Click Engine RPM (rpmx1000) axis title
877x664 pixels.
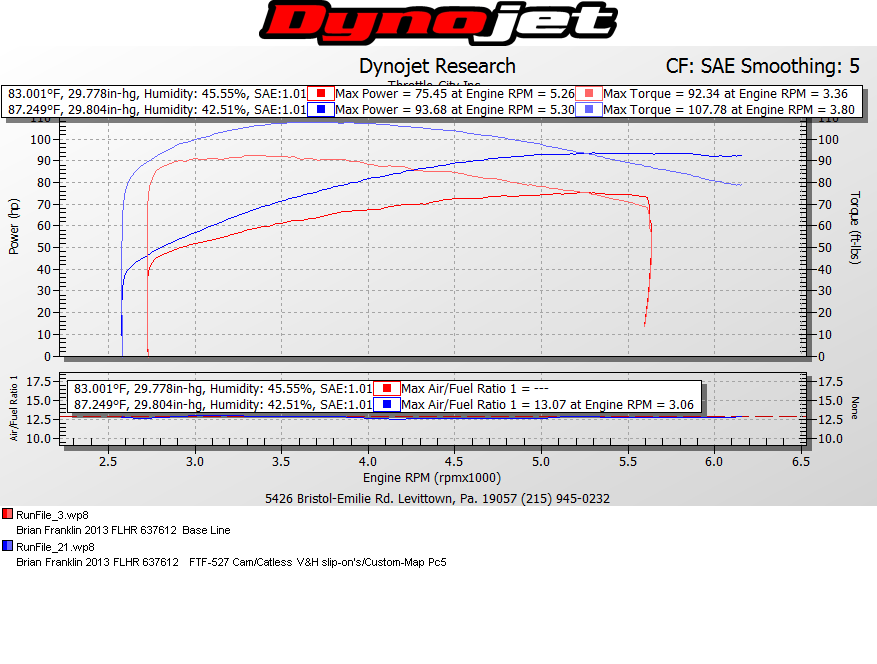432,478
